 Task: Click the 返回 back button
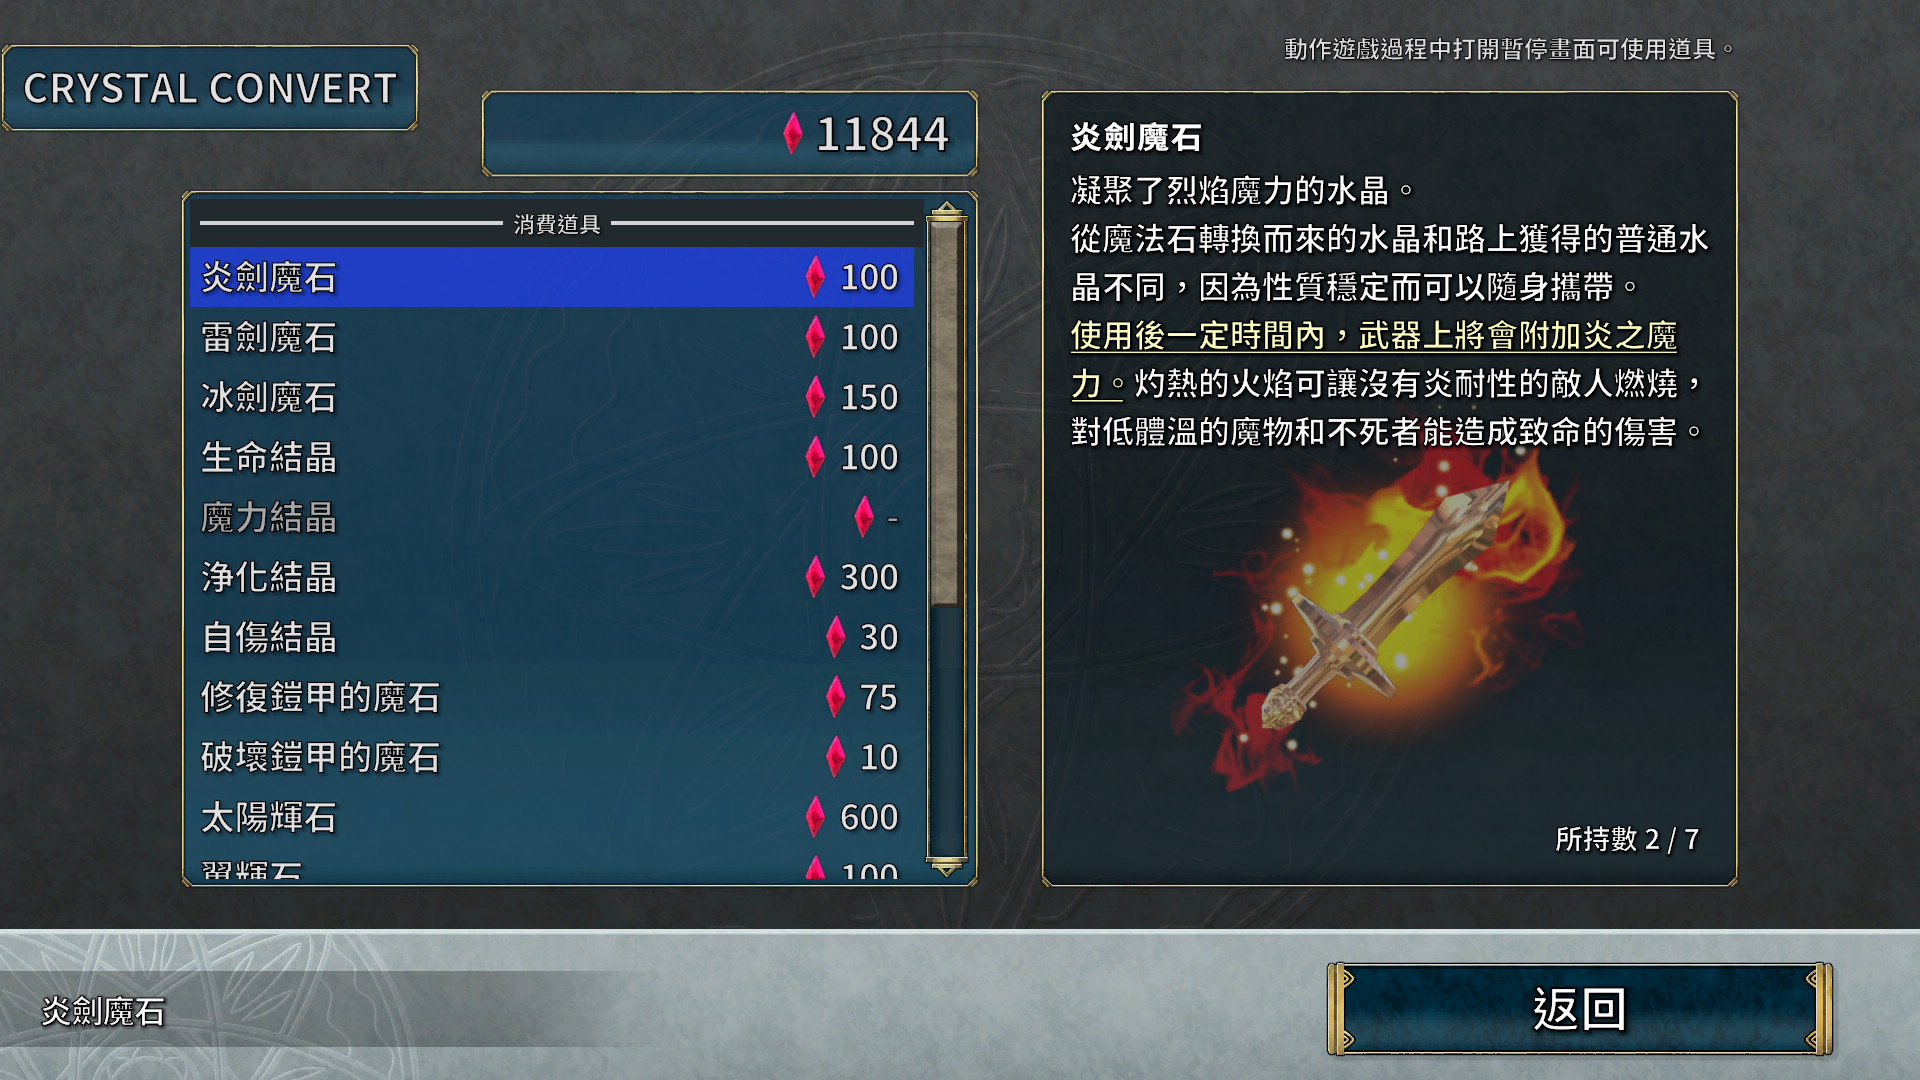click(1579, 1009)
